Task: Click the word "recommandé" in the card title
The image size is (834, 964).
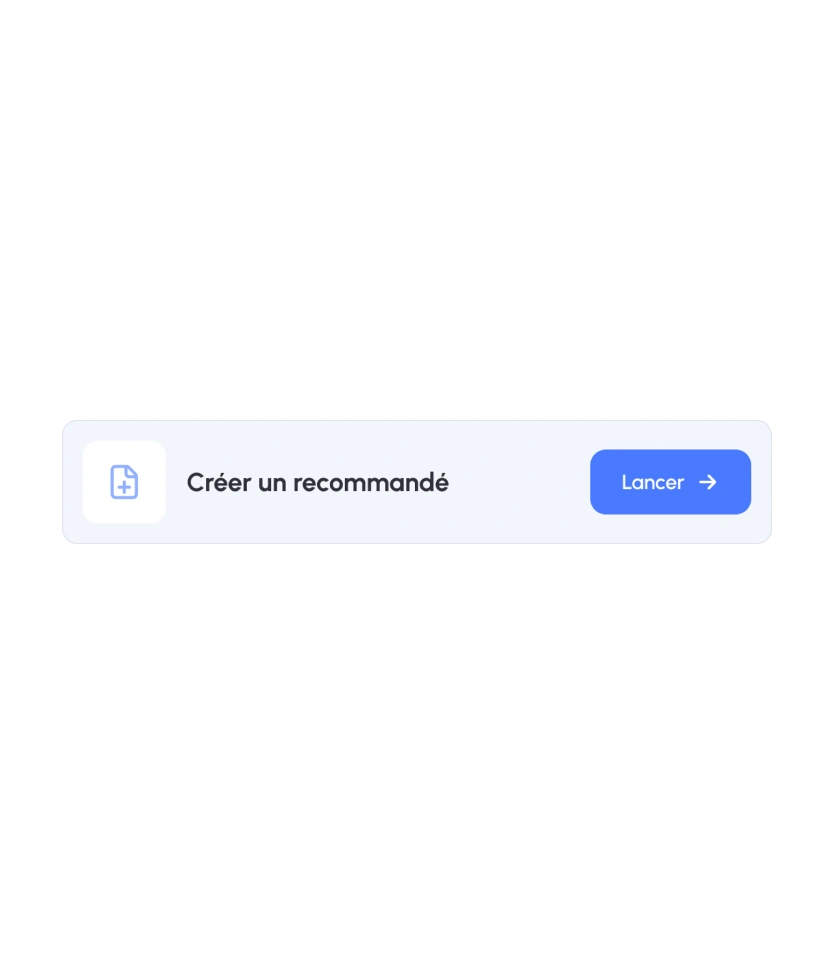Action: click(x=371, y=483)
